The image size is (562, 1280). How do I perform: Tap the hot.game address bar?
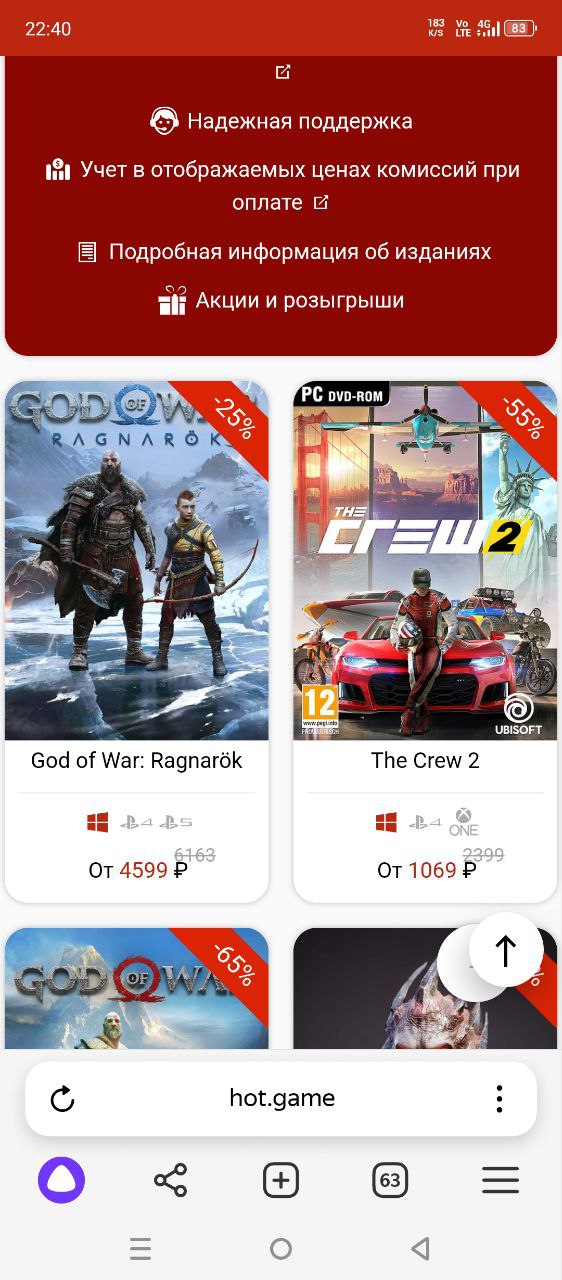[x=281, y=1099]
